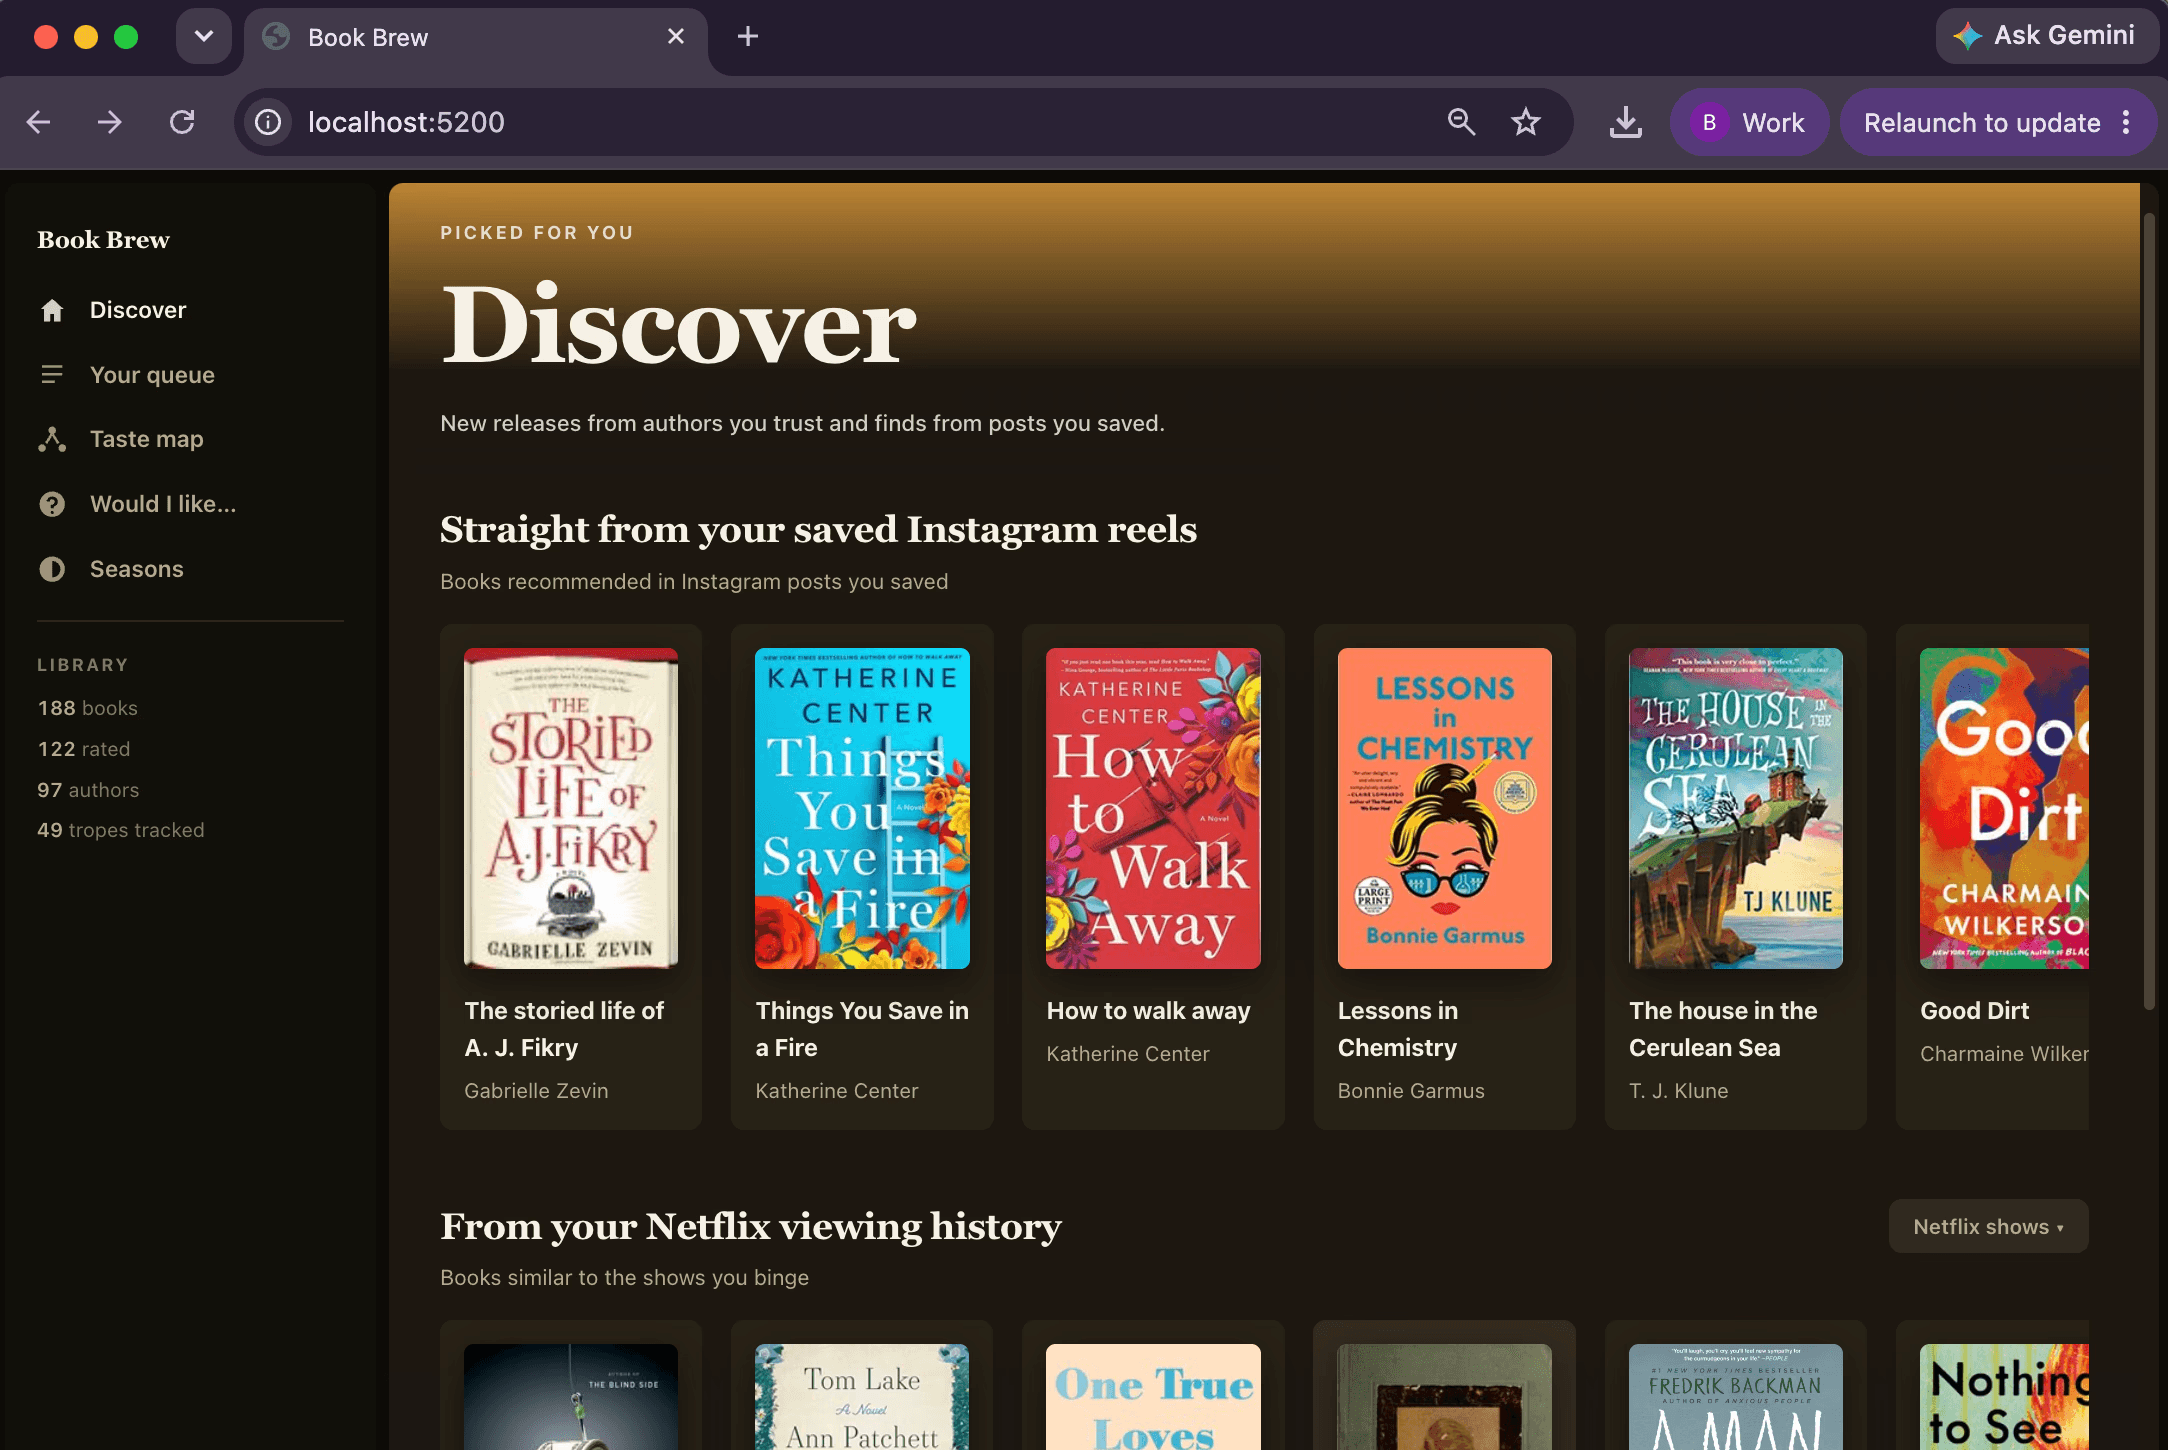Click title 'The house in the Cerulean Sea'
The image size is (2168, 1450).
pyautogui.click(x=1723, y=1029)
